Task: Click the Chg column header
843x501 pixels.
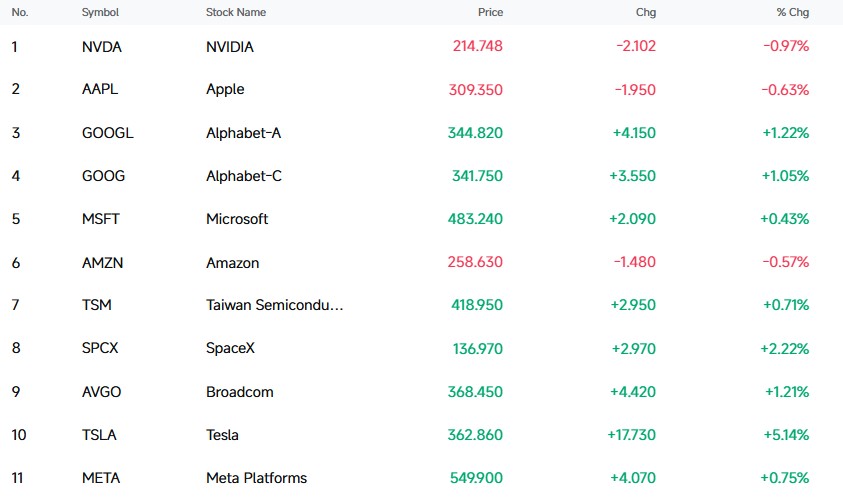Action: click(646, 12)
